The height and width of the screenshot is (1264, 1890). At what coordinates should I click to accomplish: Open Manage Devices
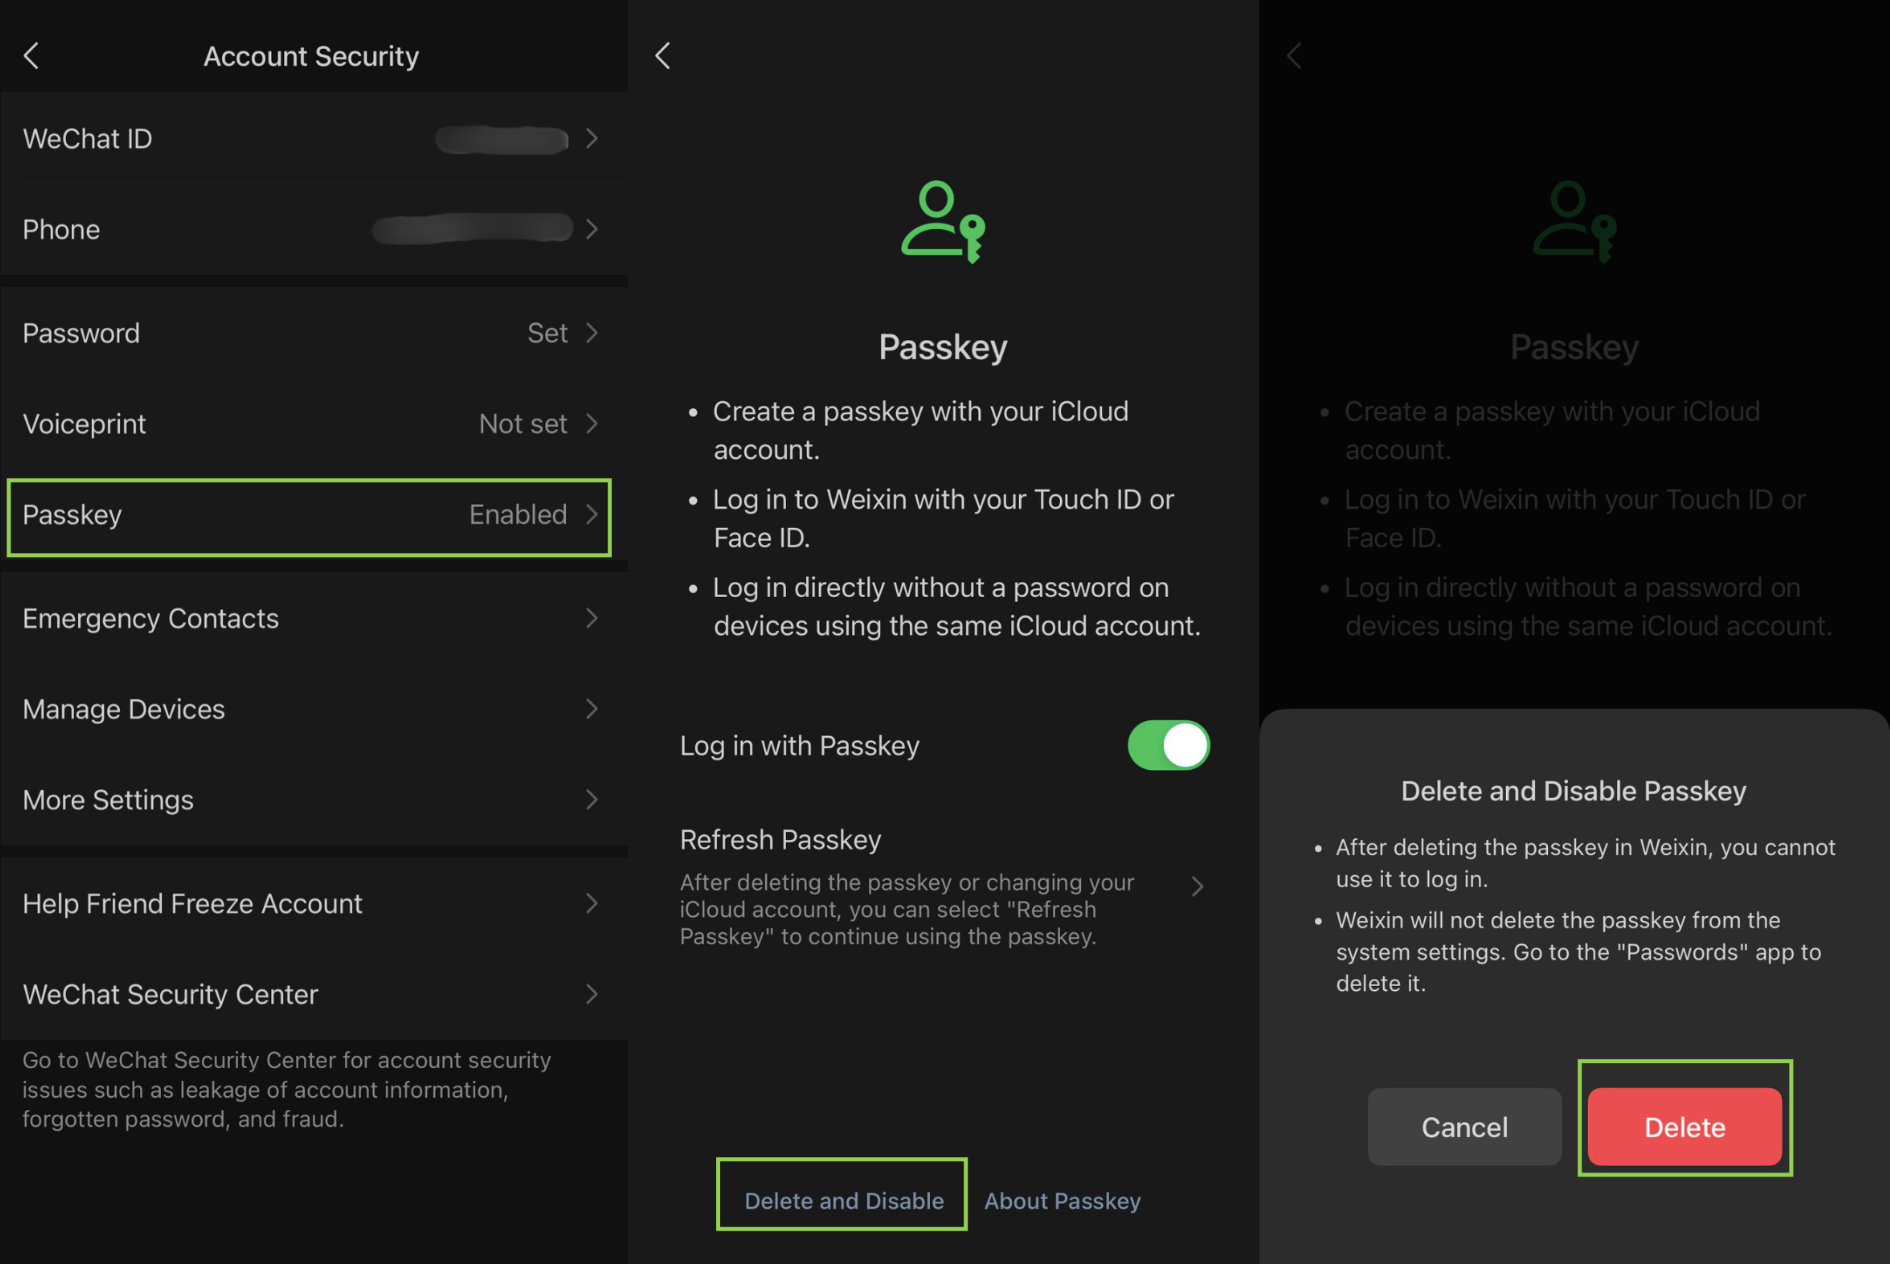pyautogui.click(x=310, y=710)
